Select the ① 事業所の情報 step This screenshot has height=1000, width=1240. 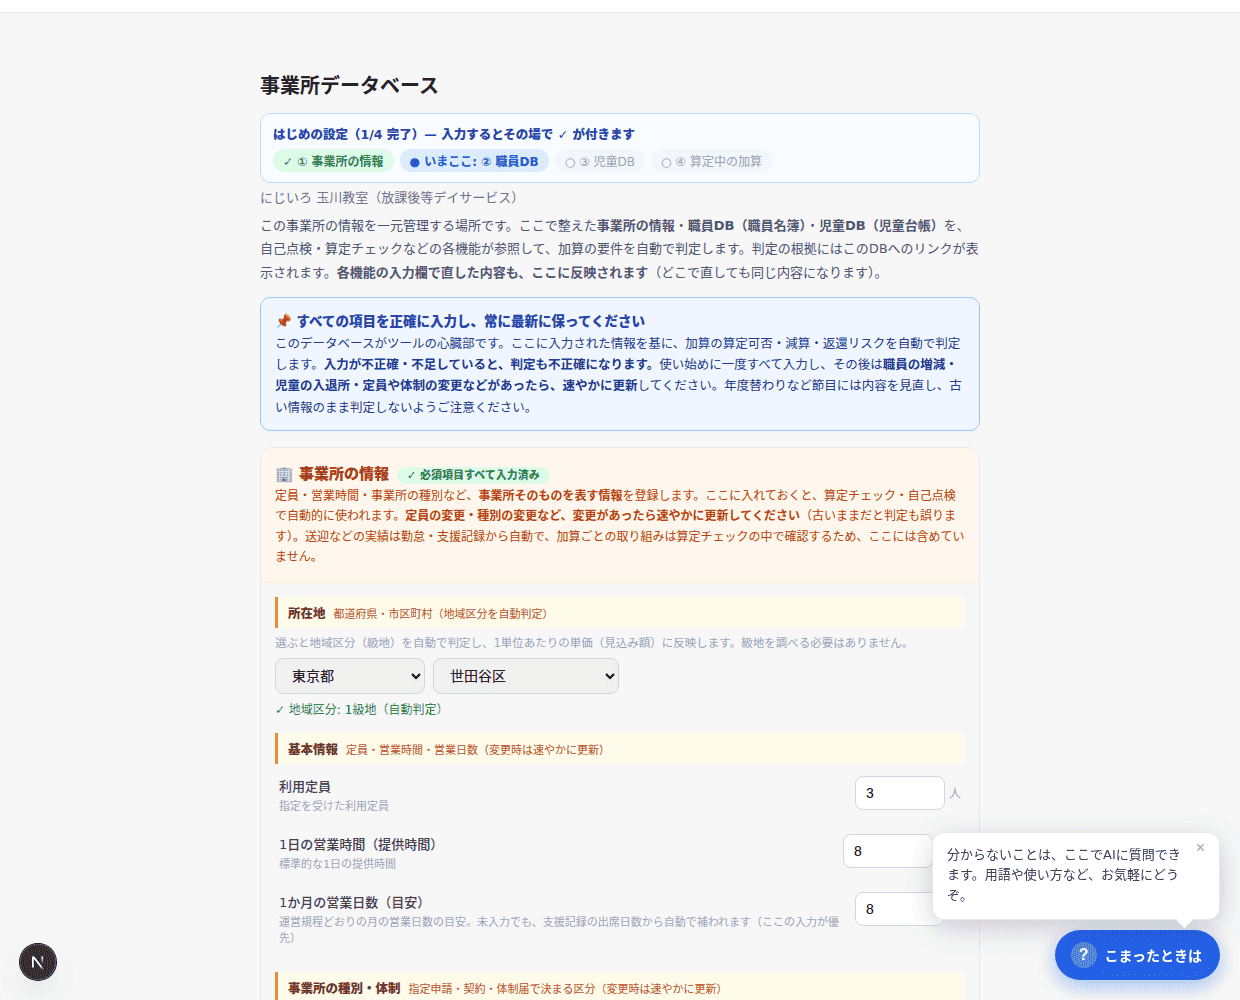click(333, 161)
